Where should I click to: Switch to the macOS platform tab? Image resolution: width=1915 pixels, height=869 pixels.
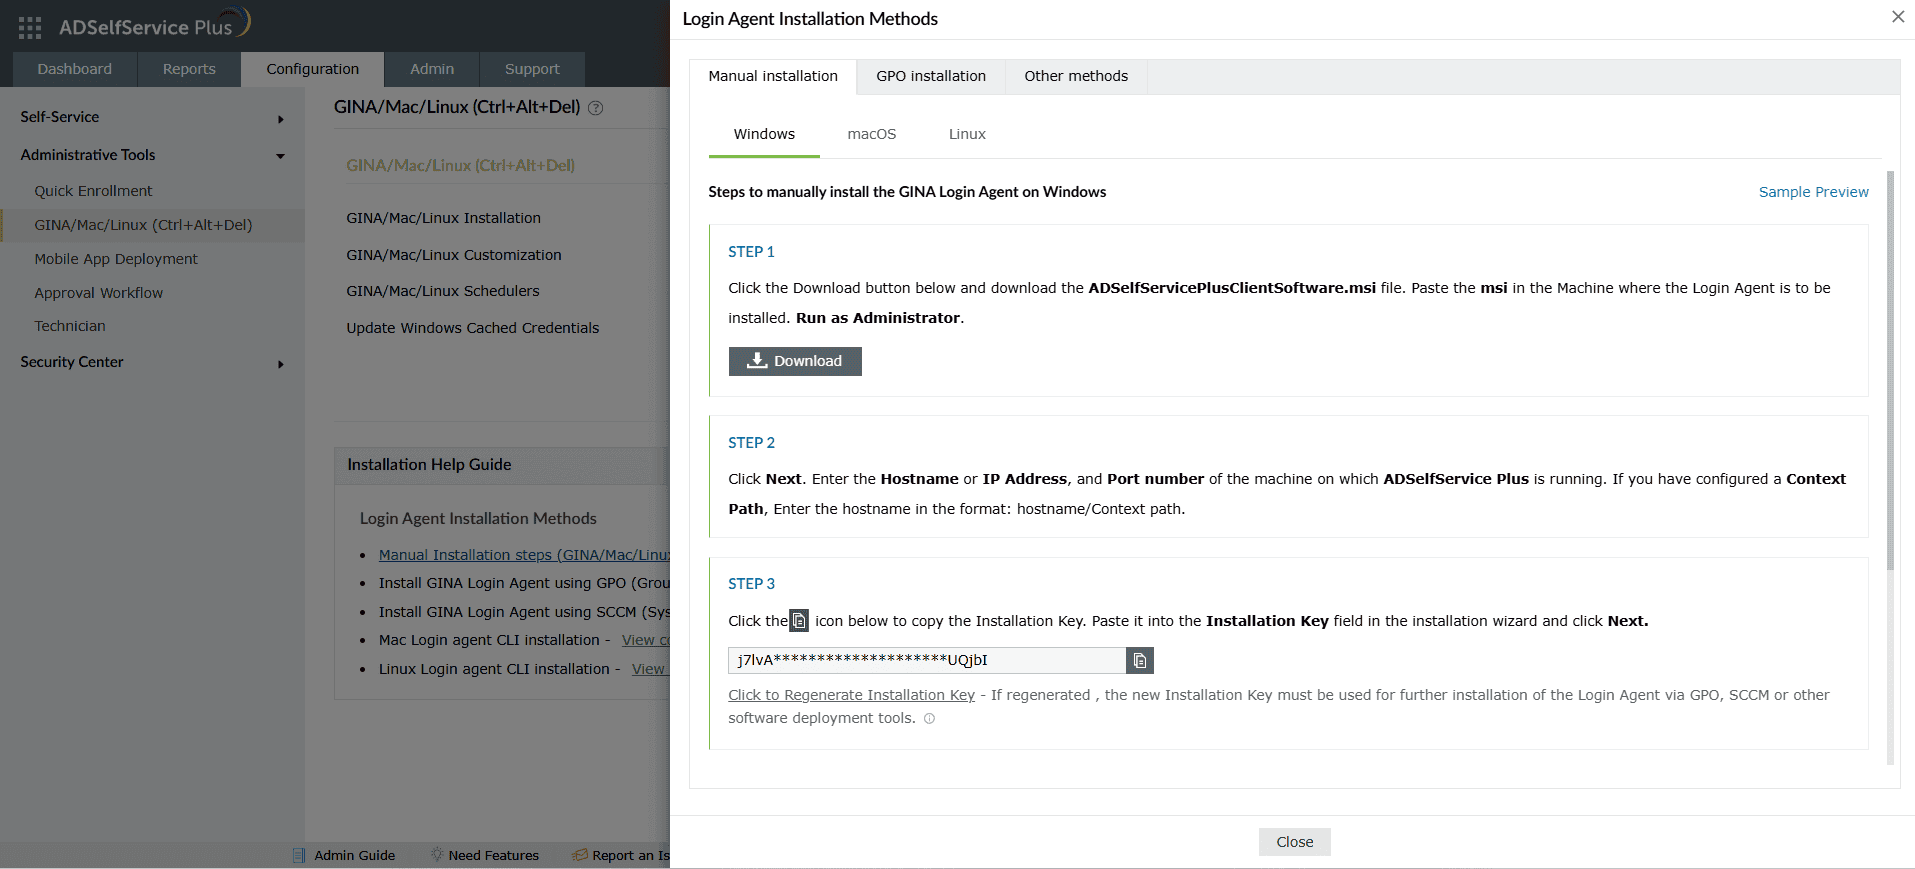[x=872, y=134]
